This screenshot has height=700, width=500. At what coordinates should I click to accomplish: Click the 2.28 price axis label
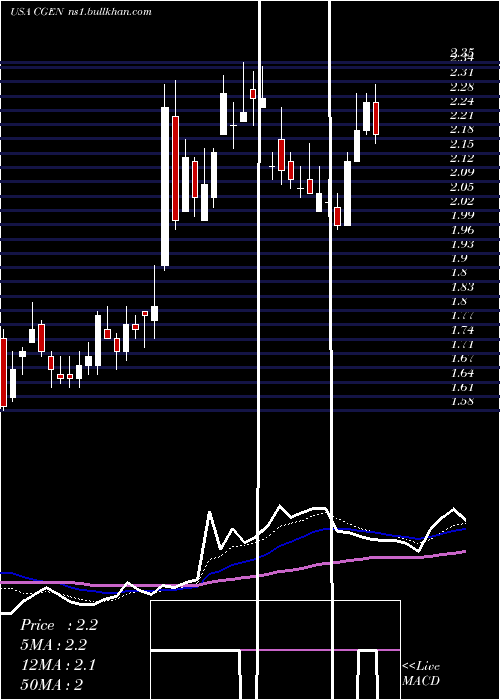pos(462,86)
